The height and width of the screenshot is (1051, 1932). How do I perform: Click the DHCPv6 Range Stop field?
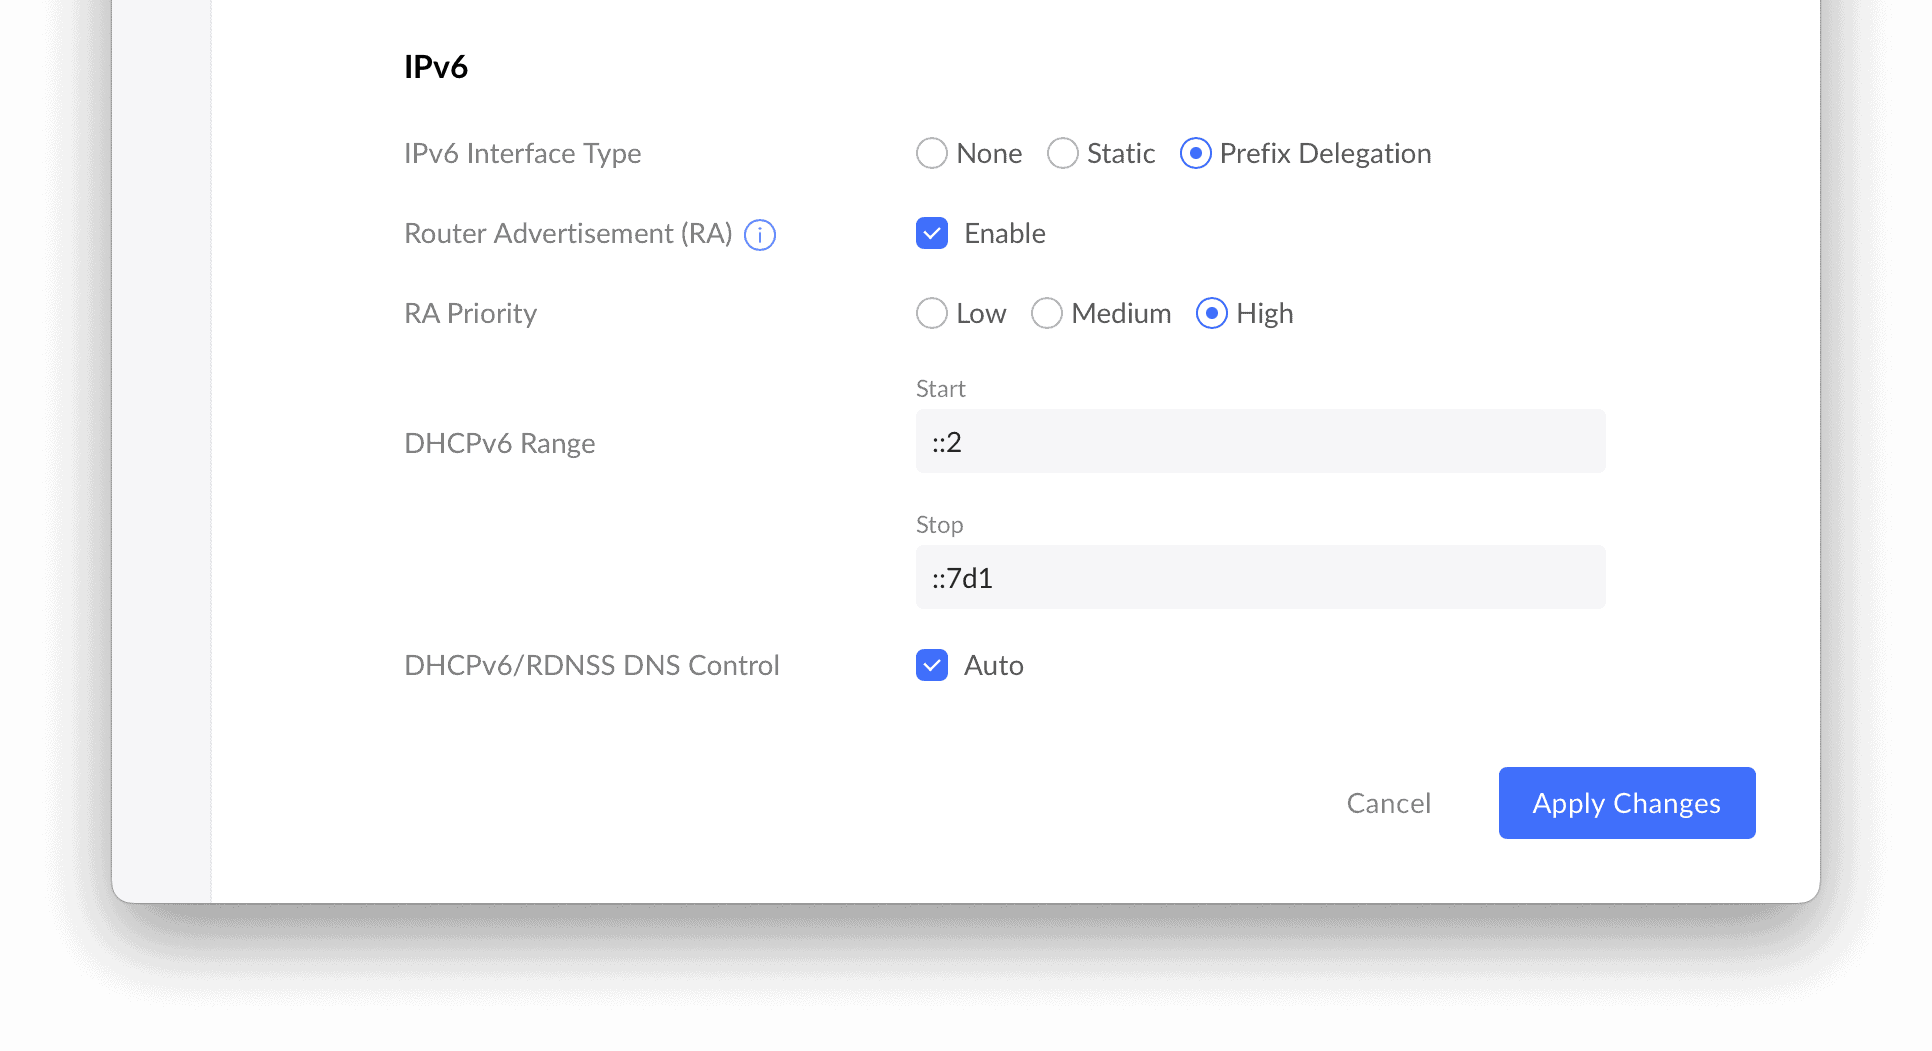click(x=1260, y=577)
